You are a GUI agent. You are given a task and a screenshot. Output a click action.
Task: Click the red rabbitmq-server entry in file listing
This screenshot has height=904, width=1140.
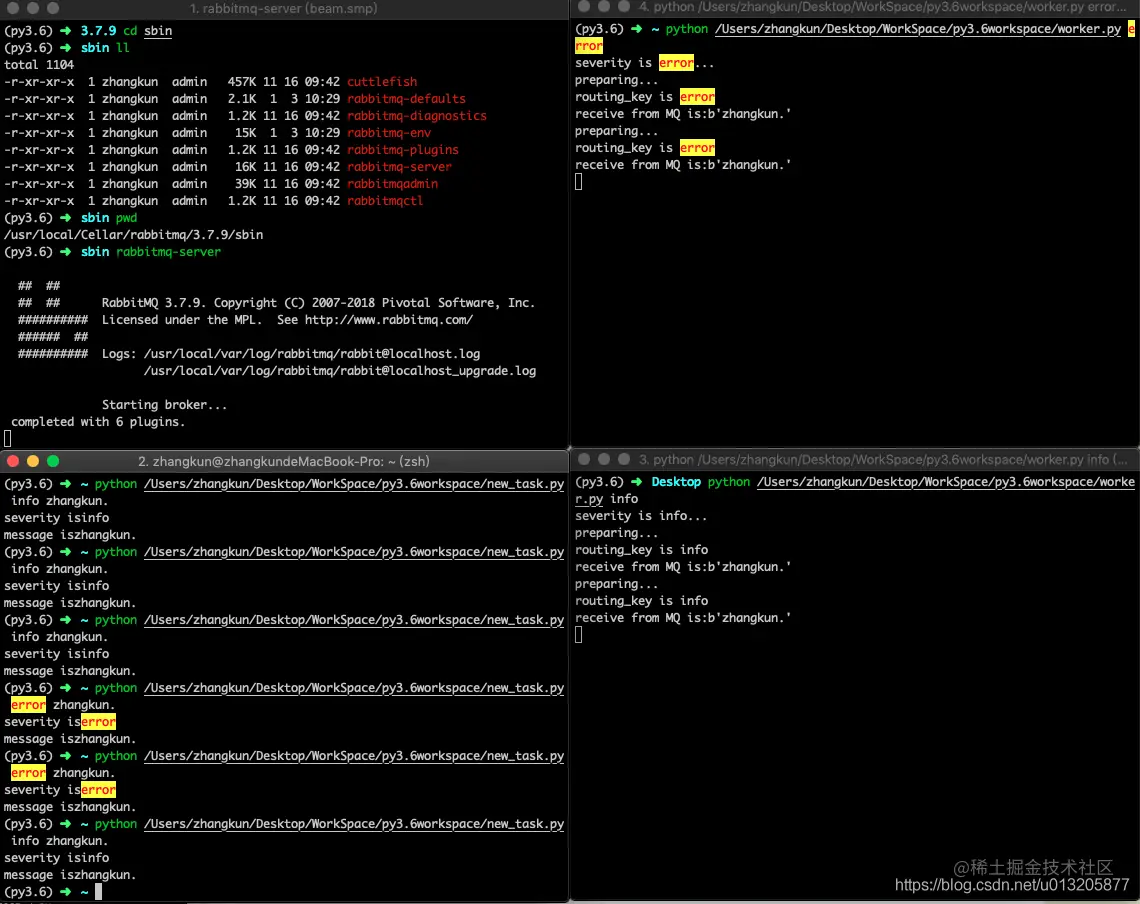[399, 167]
